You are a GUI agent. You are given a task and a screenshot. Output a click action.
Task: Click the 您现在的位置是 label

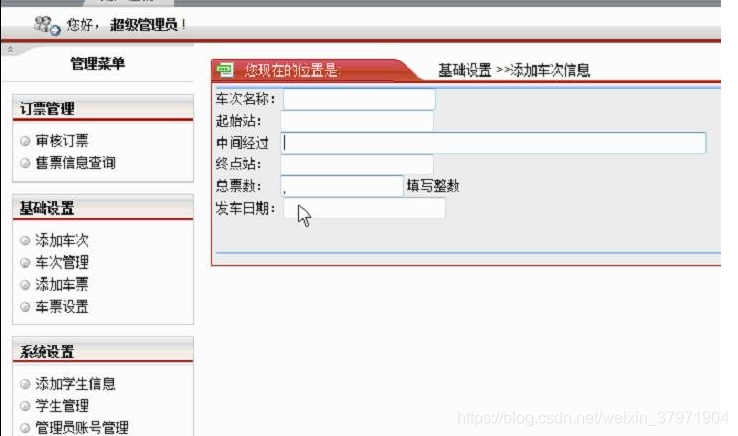[291, 71]
